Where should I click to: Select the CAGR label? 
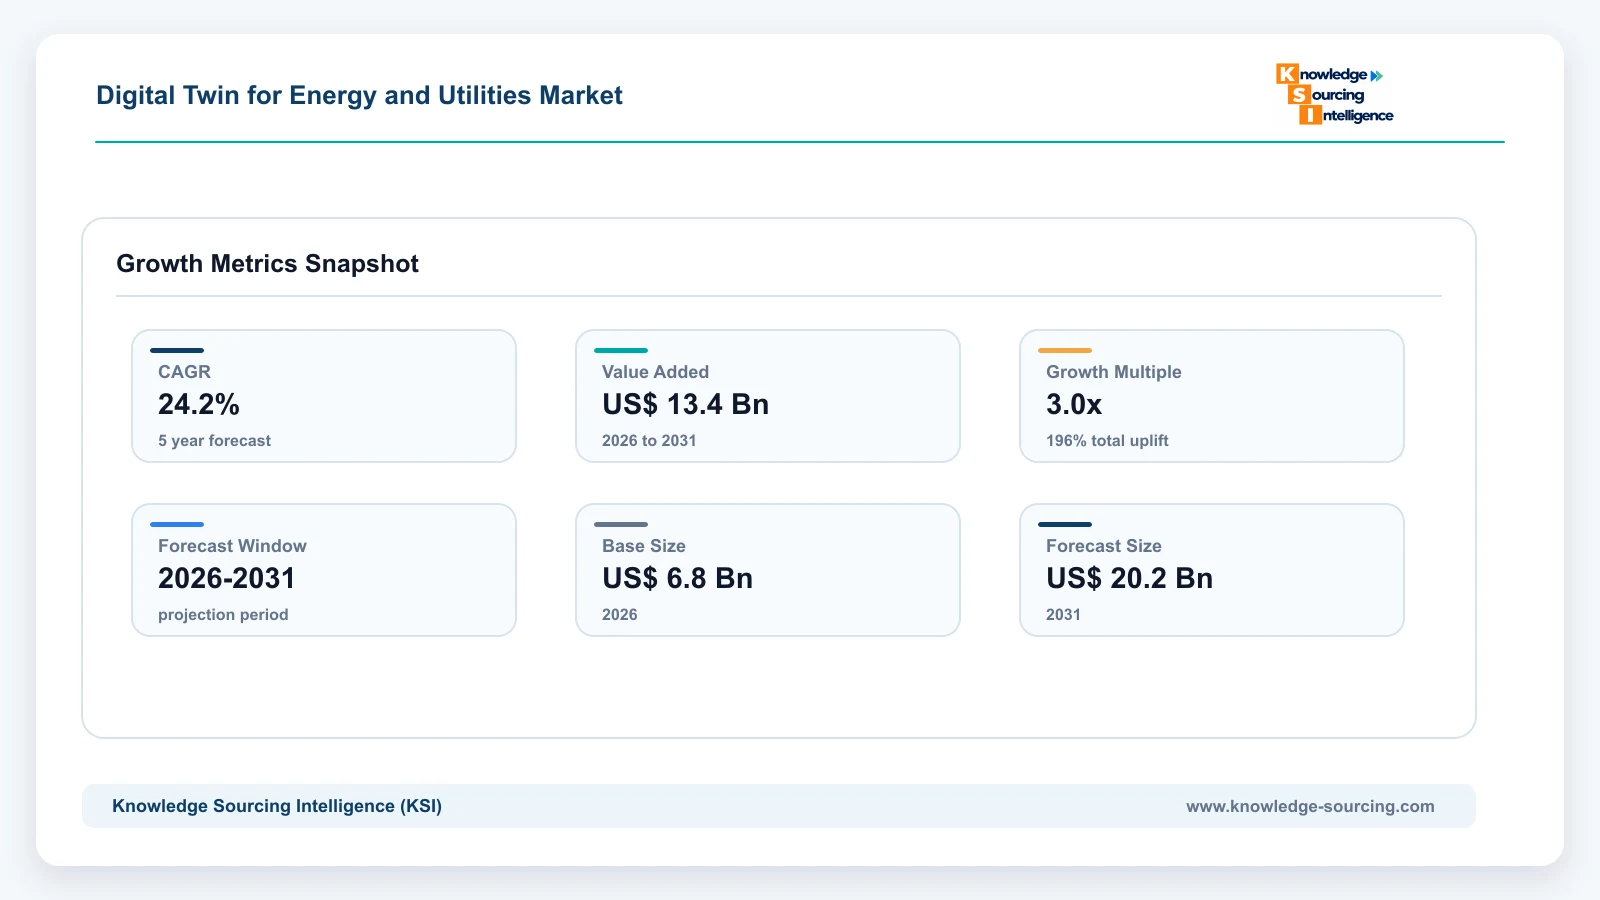tap(184, 372)
